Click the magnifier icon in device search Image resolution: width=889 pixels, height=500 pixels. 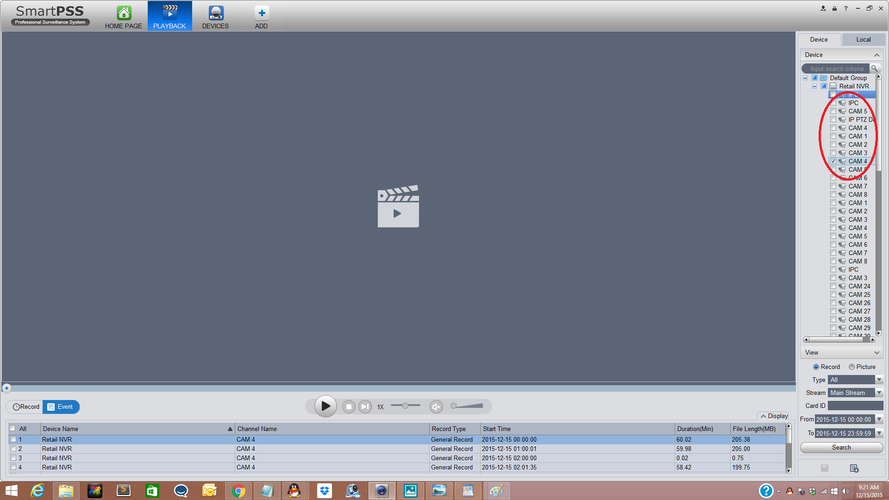875,68
